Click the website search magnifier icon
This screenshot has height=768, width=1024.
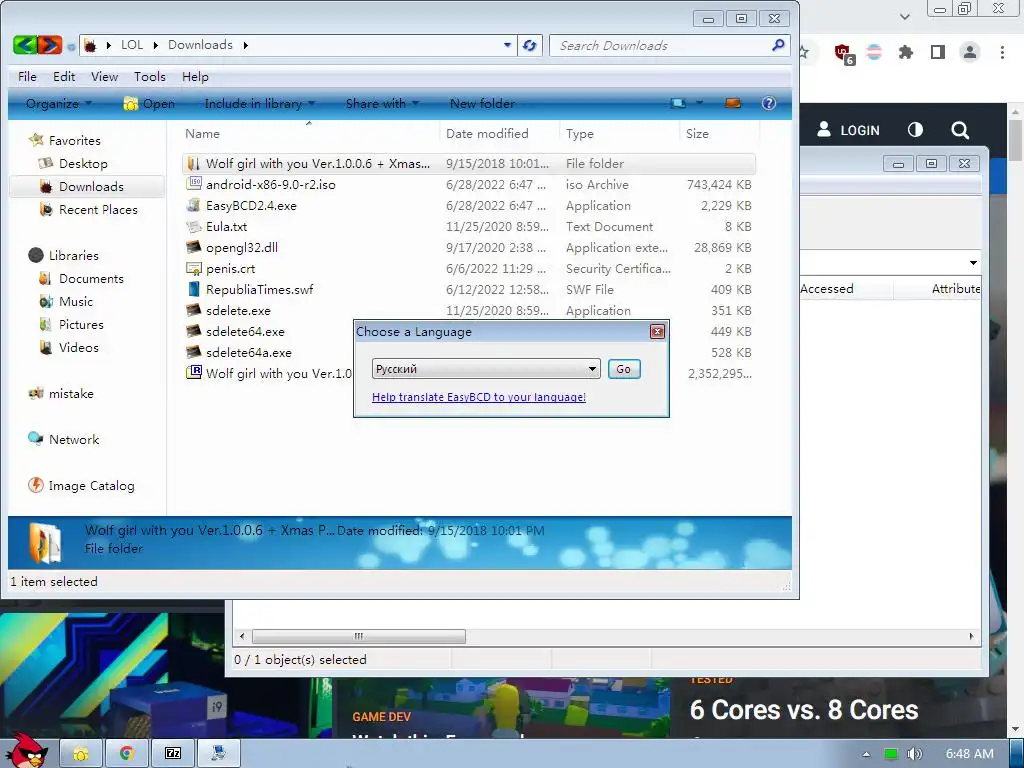959,130
